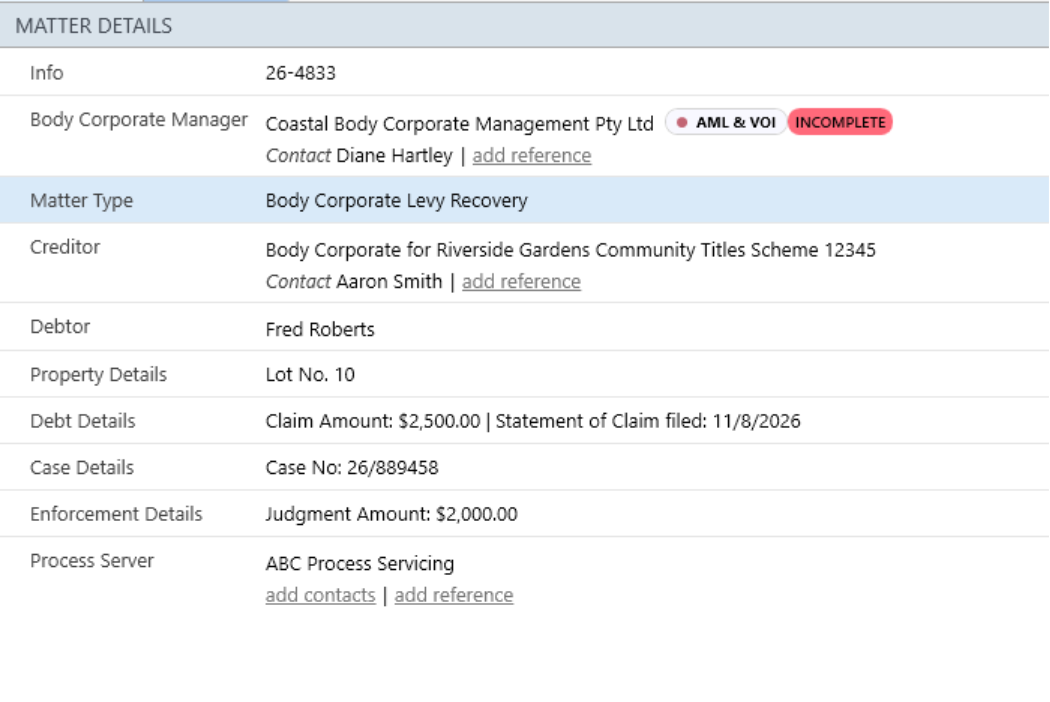Click the MATTER DETAILS header
The image size is (1050, 702).
(94, 26)
